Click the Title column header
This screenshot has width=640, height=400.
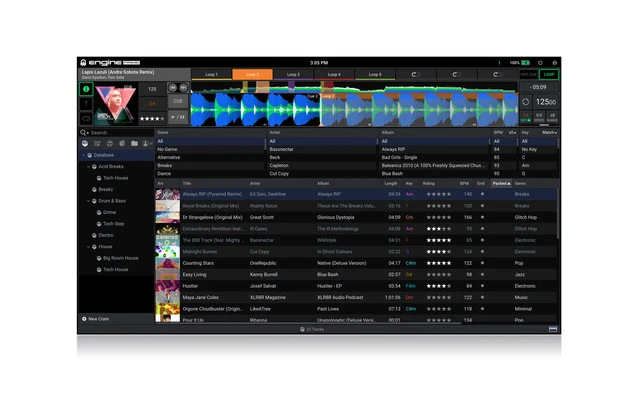[187, 184]
